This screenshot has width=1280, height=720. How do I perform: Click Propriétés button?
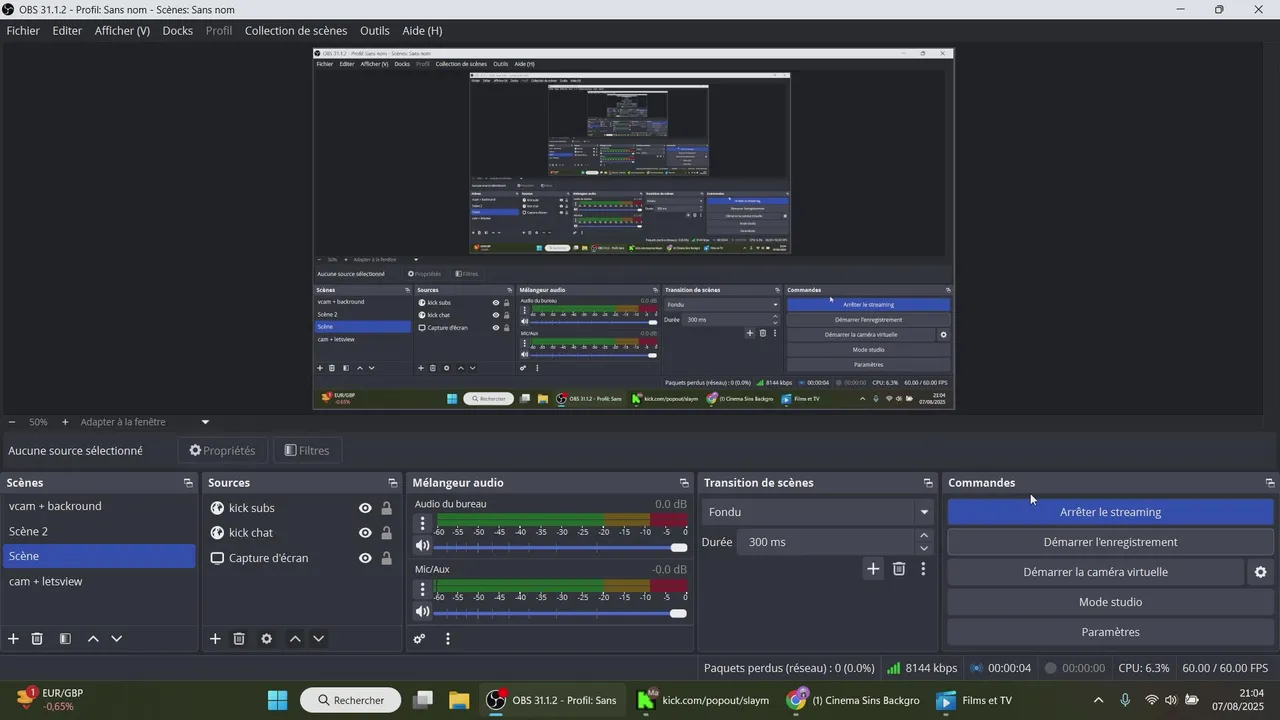(x=223, y=451)
